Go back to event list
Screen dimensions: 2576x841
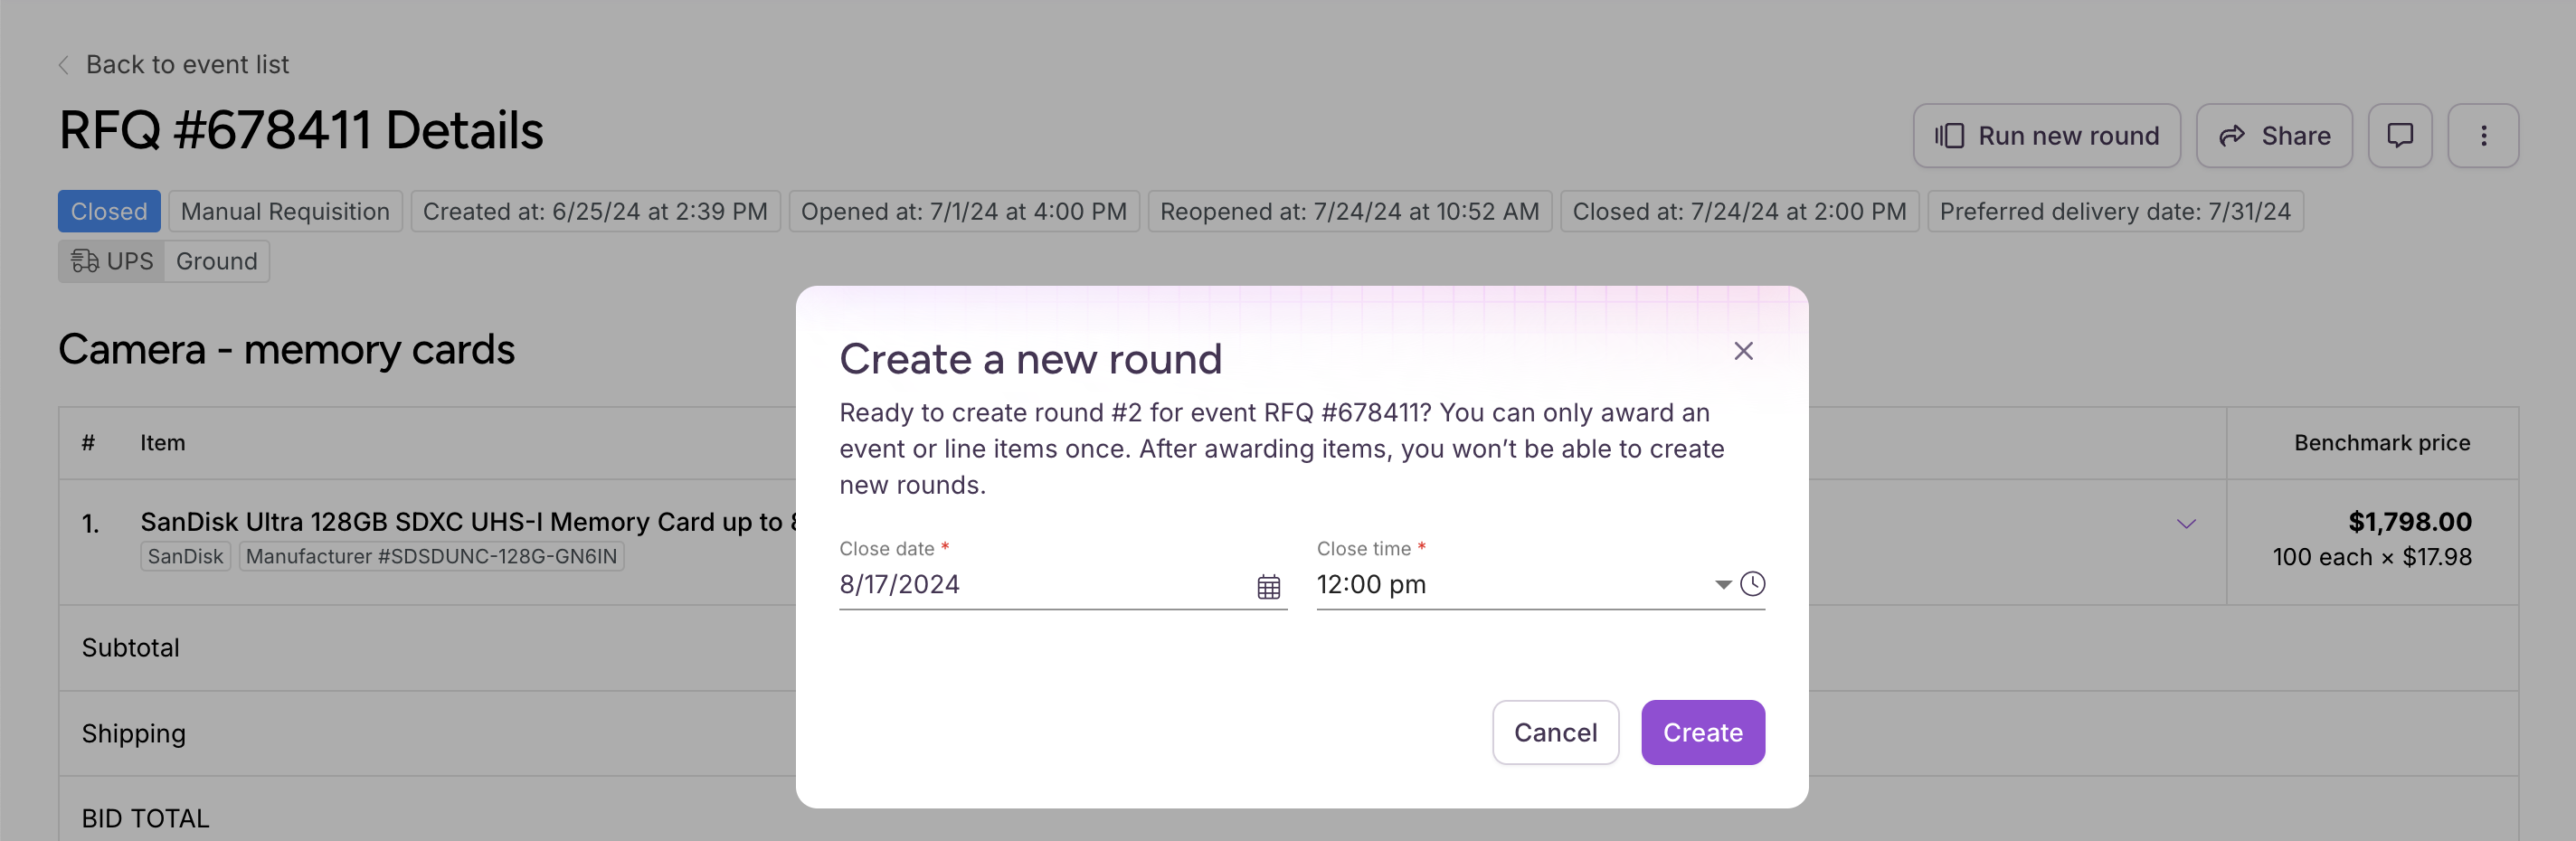[187, 65]
